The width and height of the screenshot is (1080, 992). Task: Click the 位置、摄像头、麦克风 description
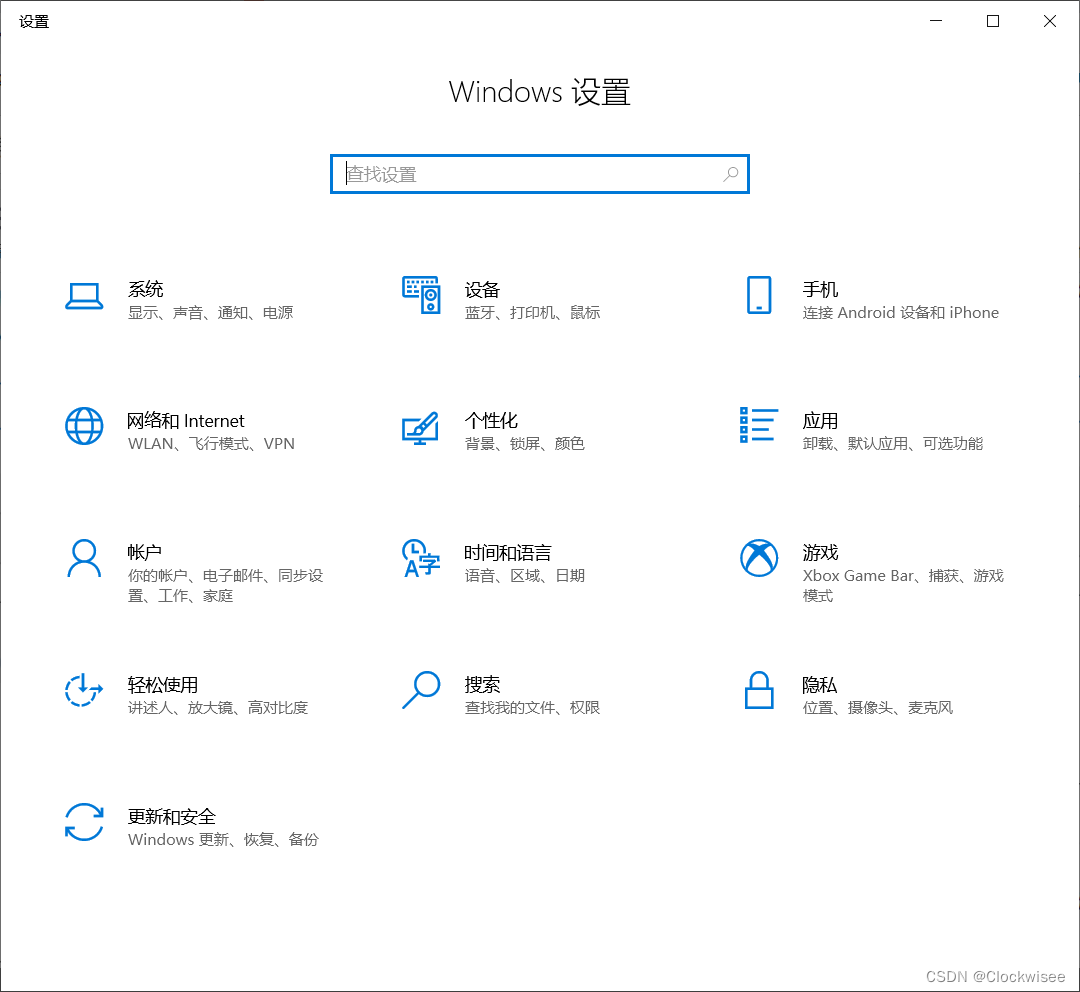point(878,707)
